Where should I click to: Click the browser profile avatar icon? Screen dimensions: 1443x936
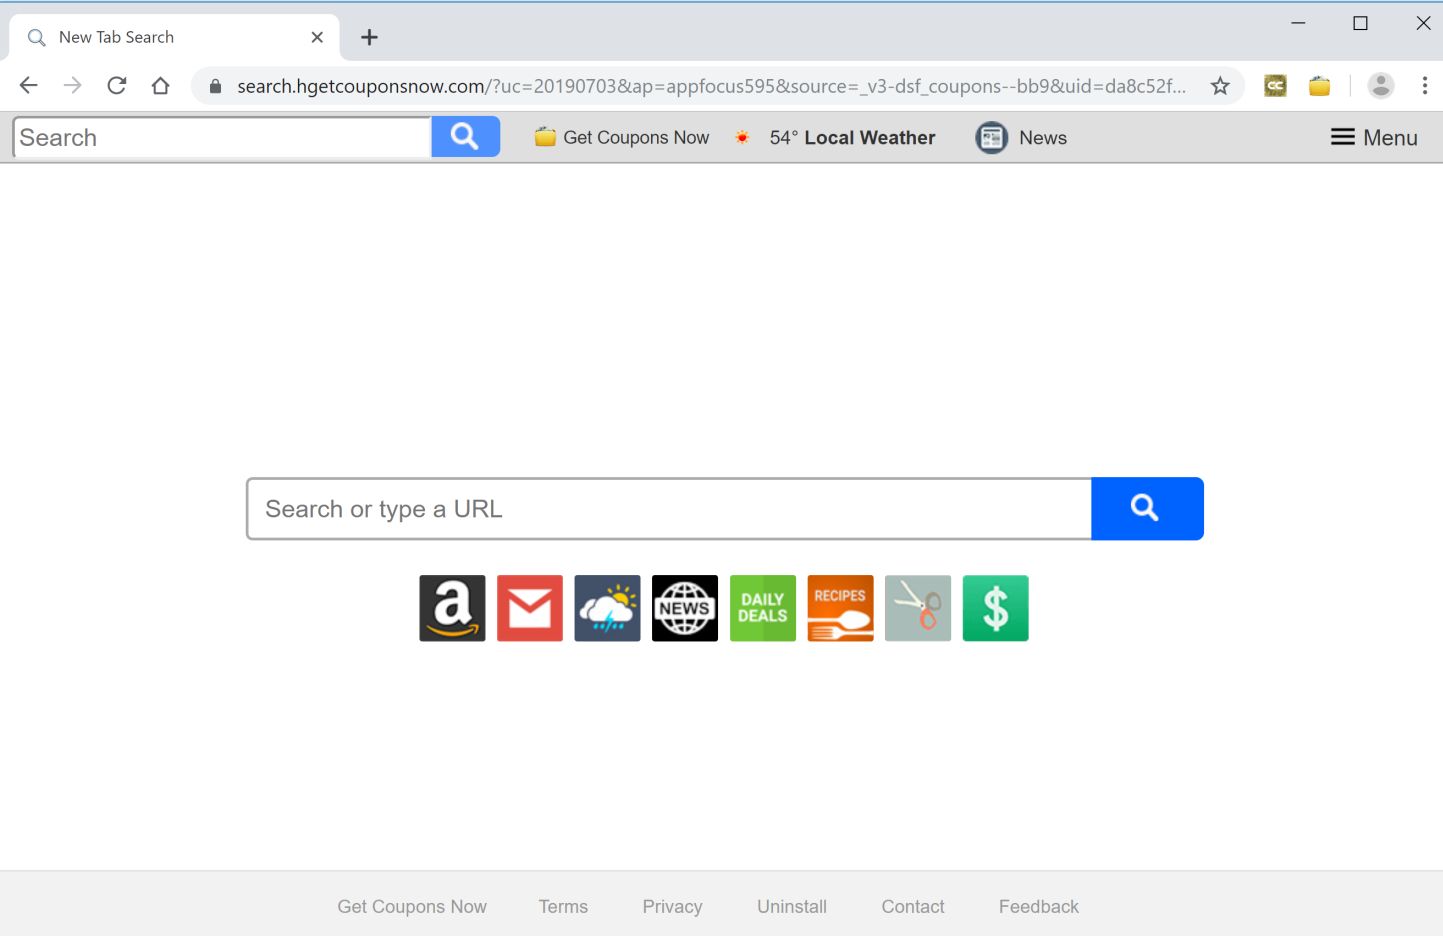1381,85
